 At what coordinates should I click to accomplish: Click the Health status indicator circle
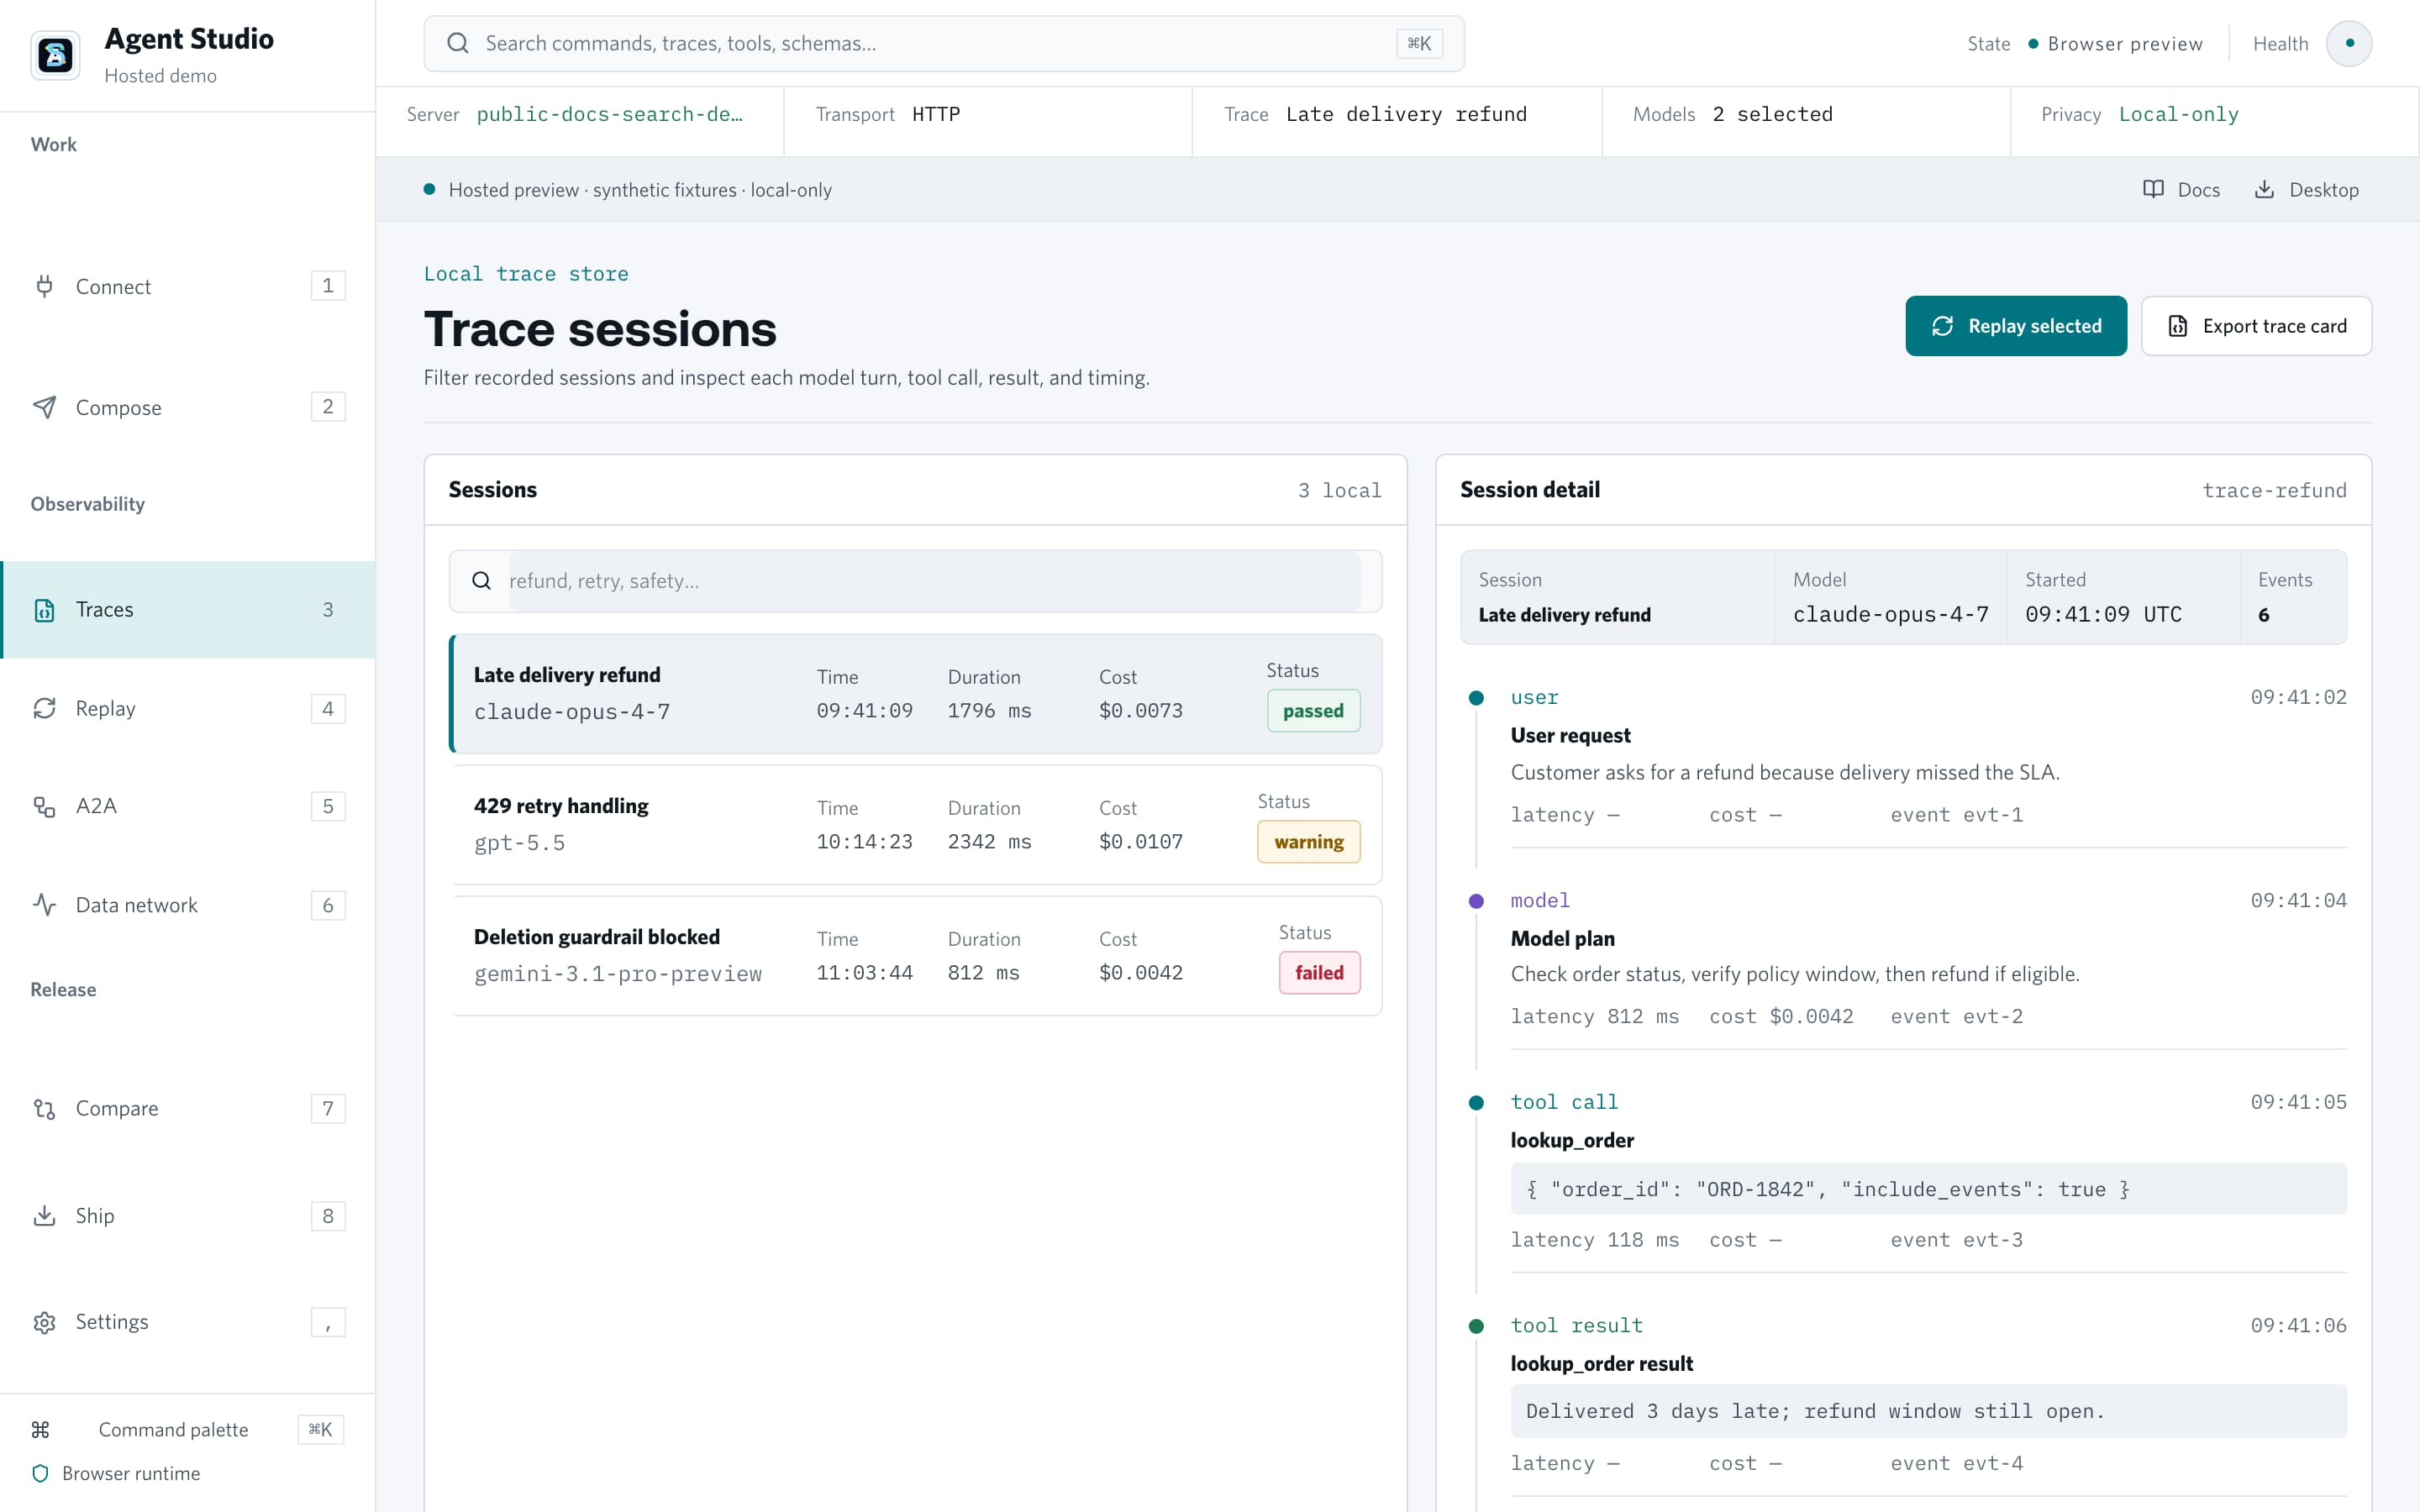2349,43
